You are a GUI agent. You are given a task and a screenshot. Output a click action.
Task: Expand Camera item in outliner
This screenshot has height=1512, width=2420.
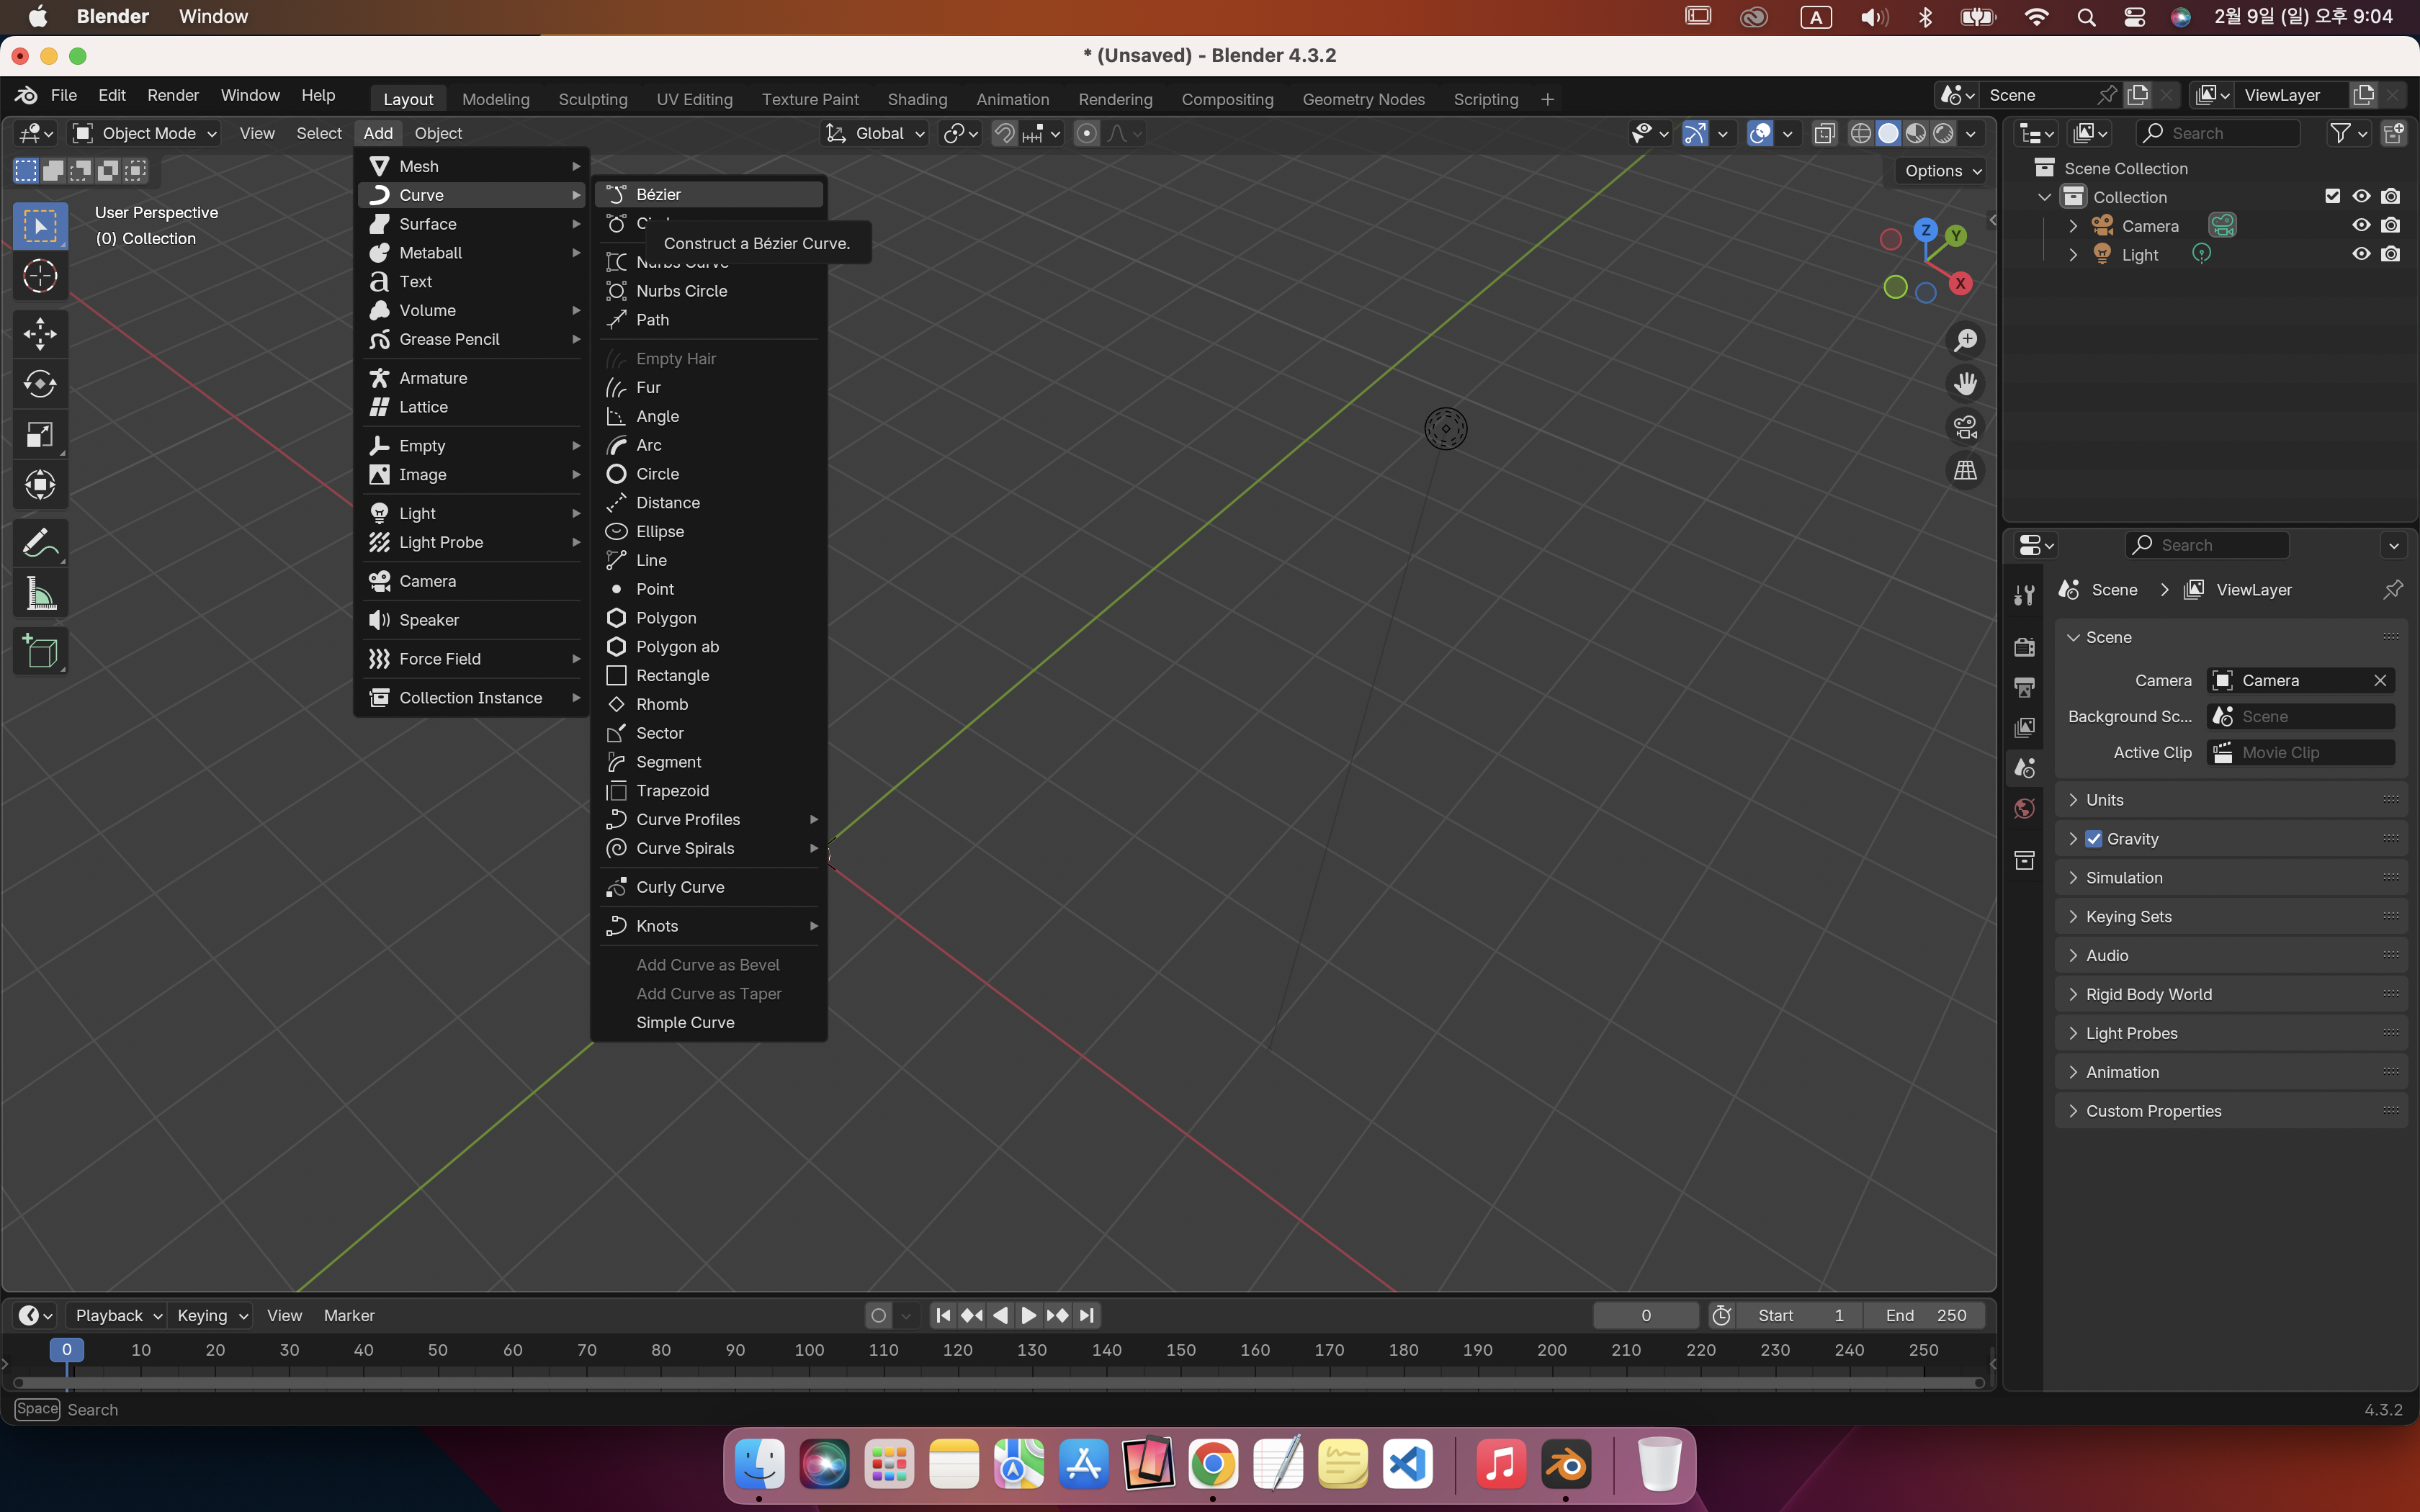(2073, 226)
